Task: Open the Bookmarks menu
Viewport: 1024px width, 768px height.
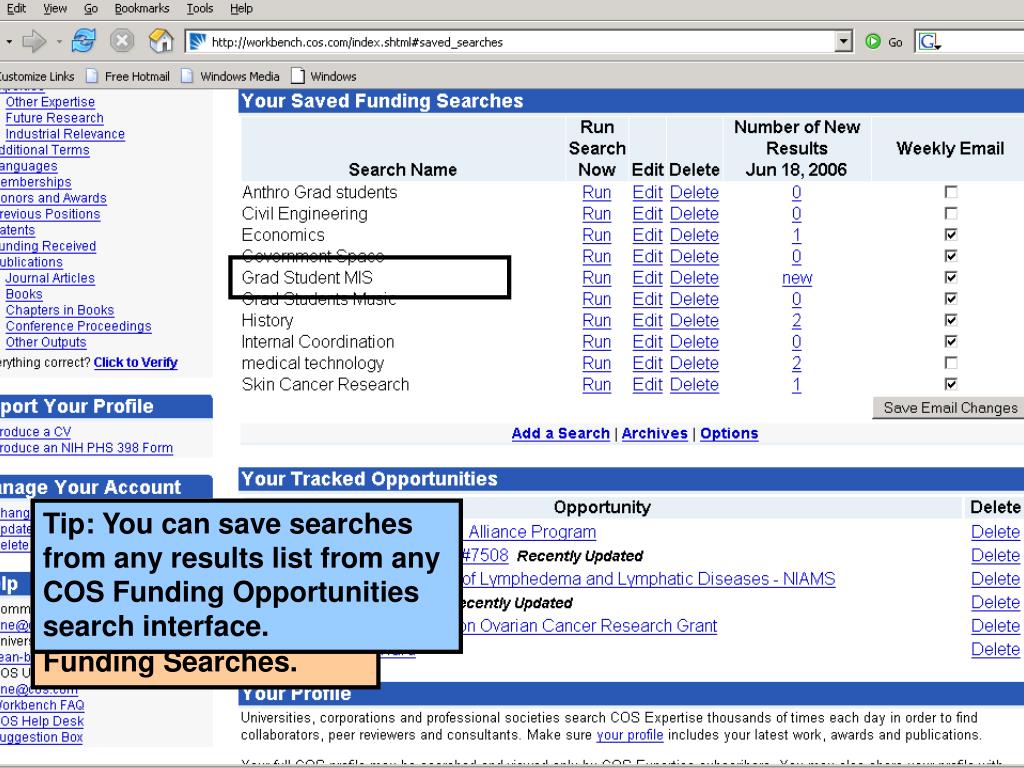Action: (x=142, y=8)
